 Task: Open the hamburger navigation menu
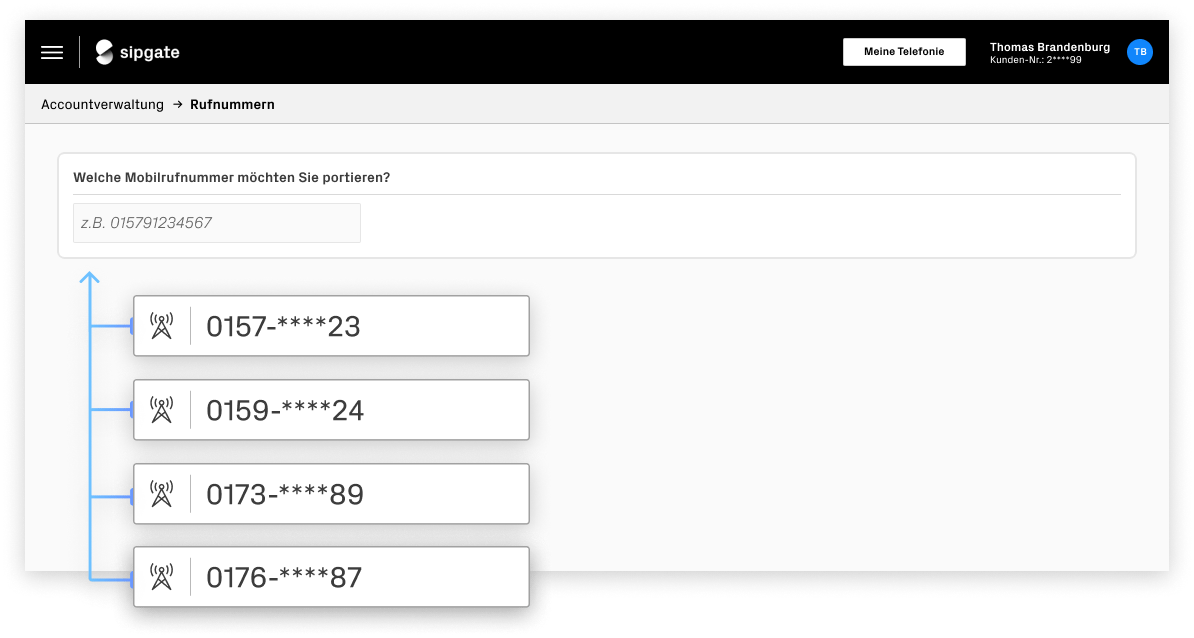[52, 53]
